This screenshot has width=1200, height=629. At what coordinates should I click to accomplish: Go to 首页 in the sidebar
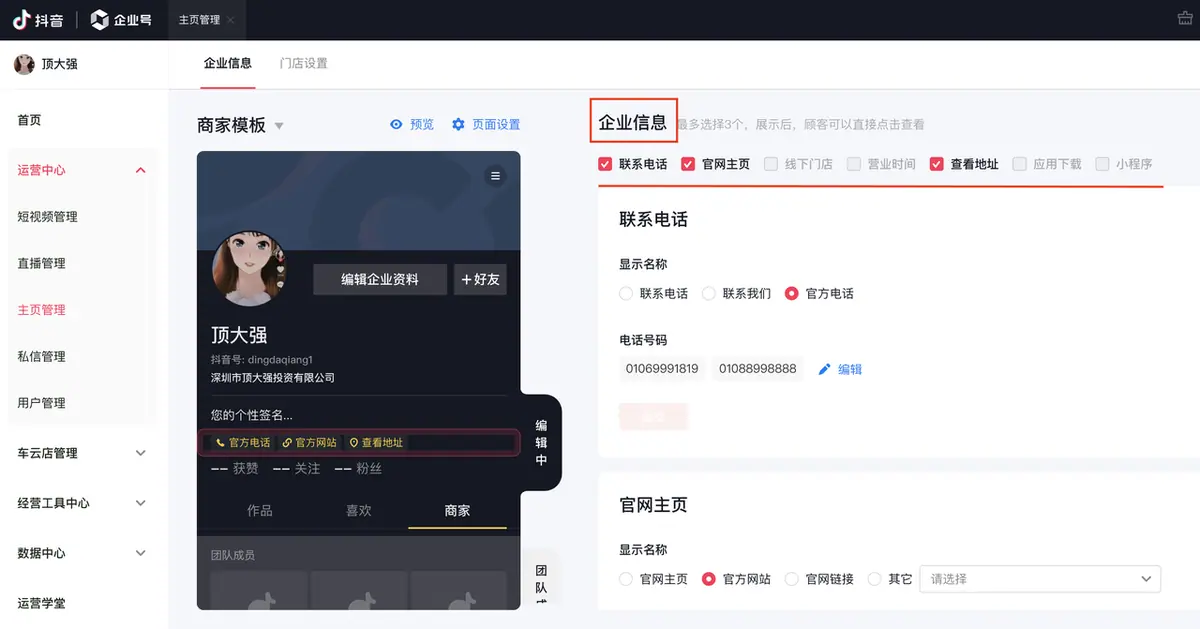(30, 120)
